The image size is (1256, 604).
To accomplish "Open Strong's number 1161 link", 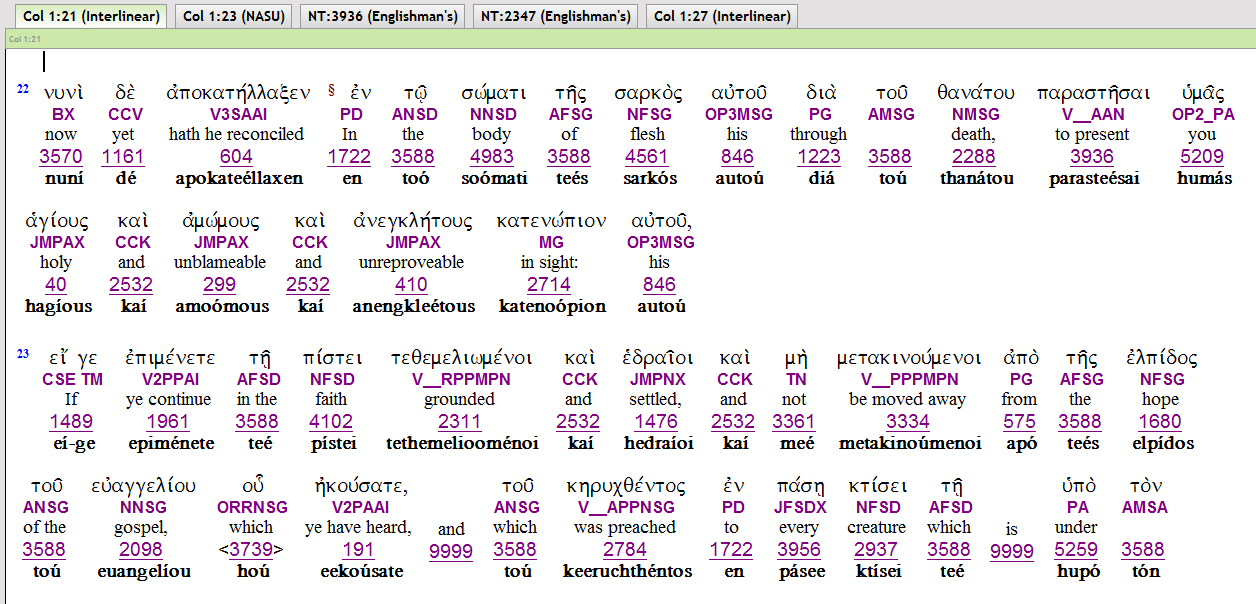I will tap(124, 157).
